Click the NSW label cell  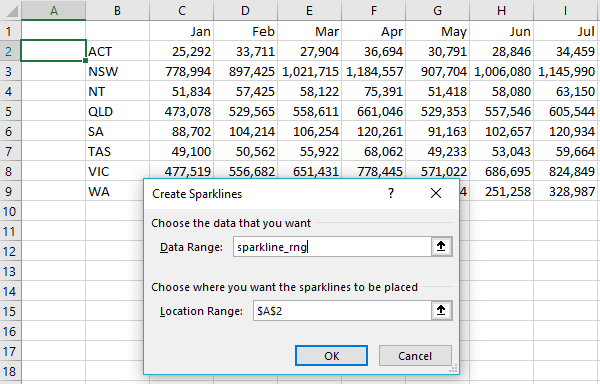point(117,71)
